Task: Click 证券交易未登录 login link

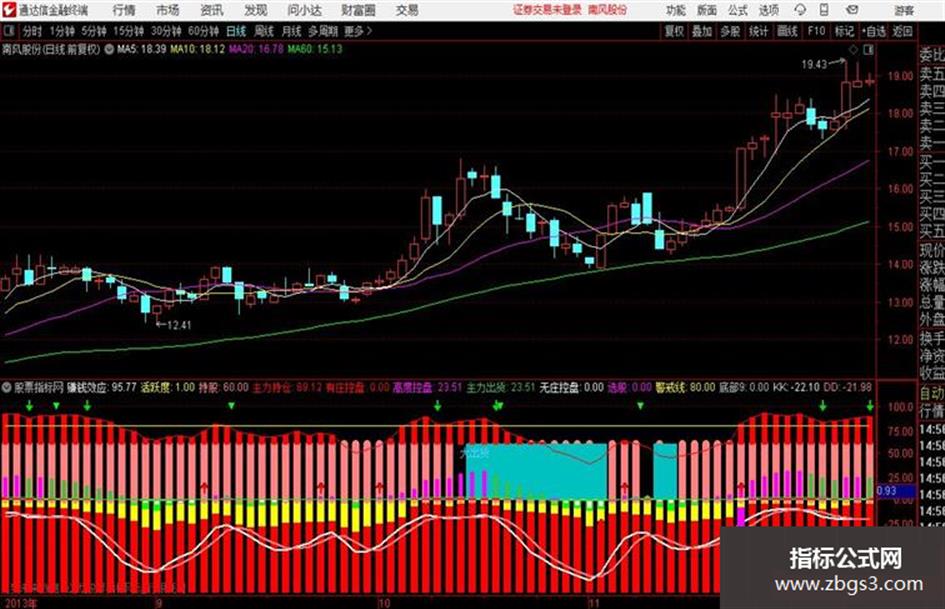Action: click(548, 10)
